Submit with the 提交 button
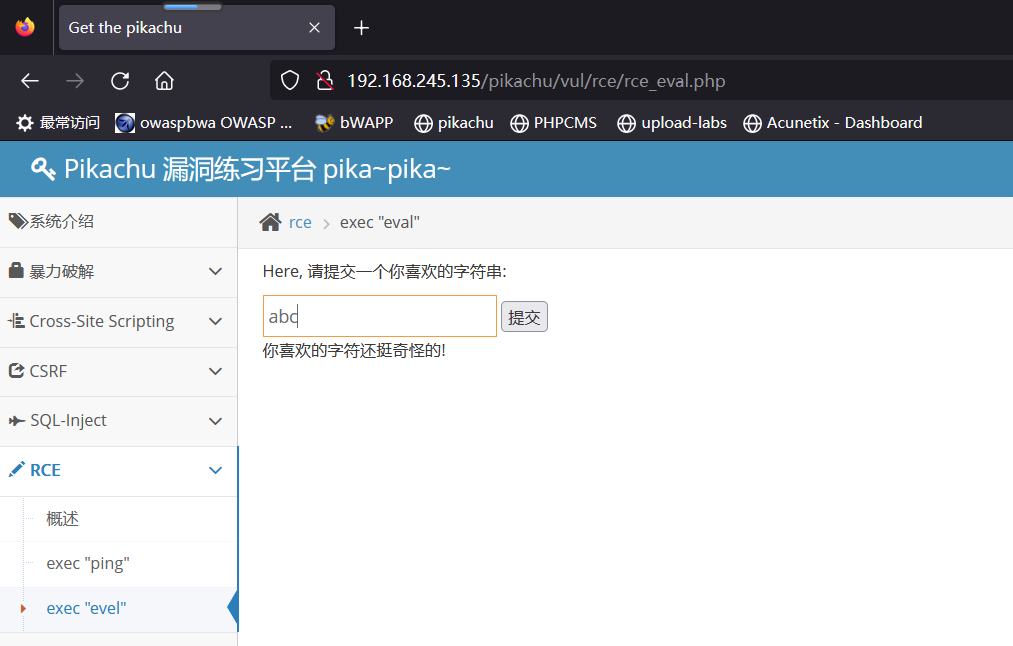 click(x=524, y=317)
